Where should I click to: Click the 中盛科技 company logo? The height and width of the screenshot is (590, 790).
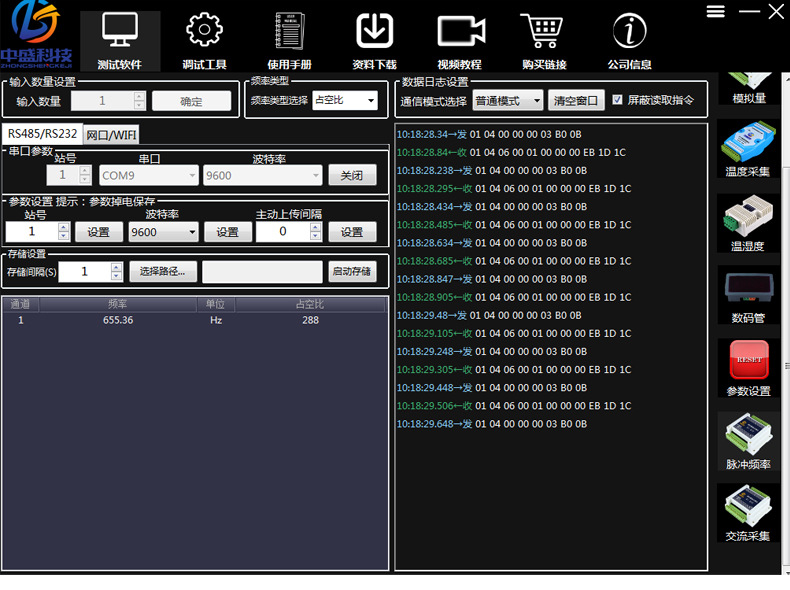click(36, 34)
